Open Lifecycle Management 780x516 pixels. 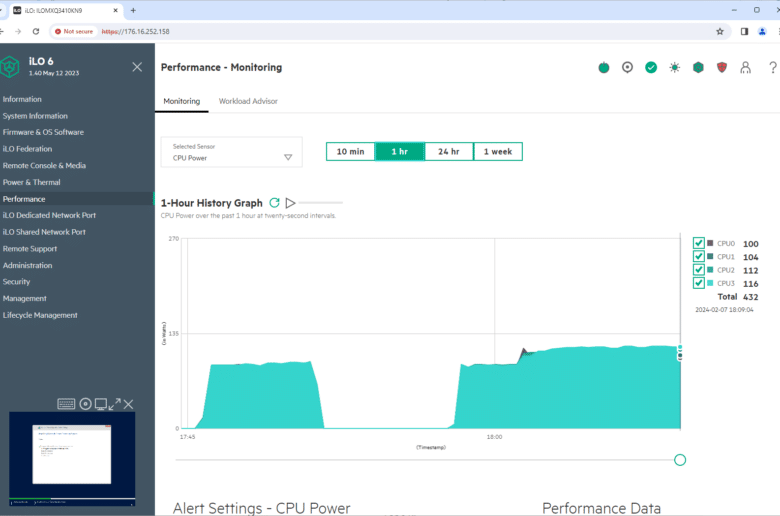[40, 315]
